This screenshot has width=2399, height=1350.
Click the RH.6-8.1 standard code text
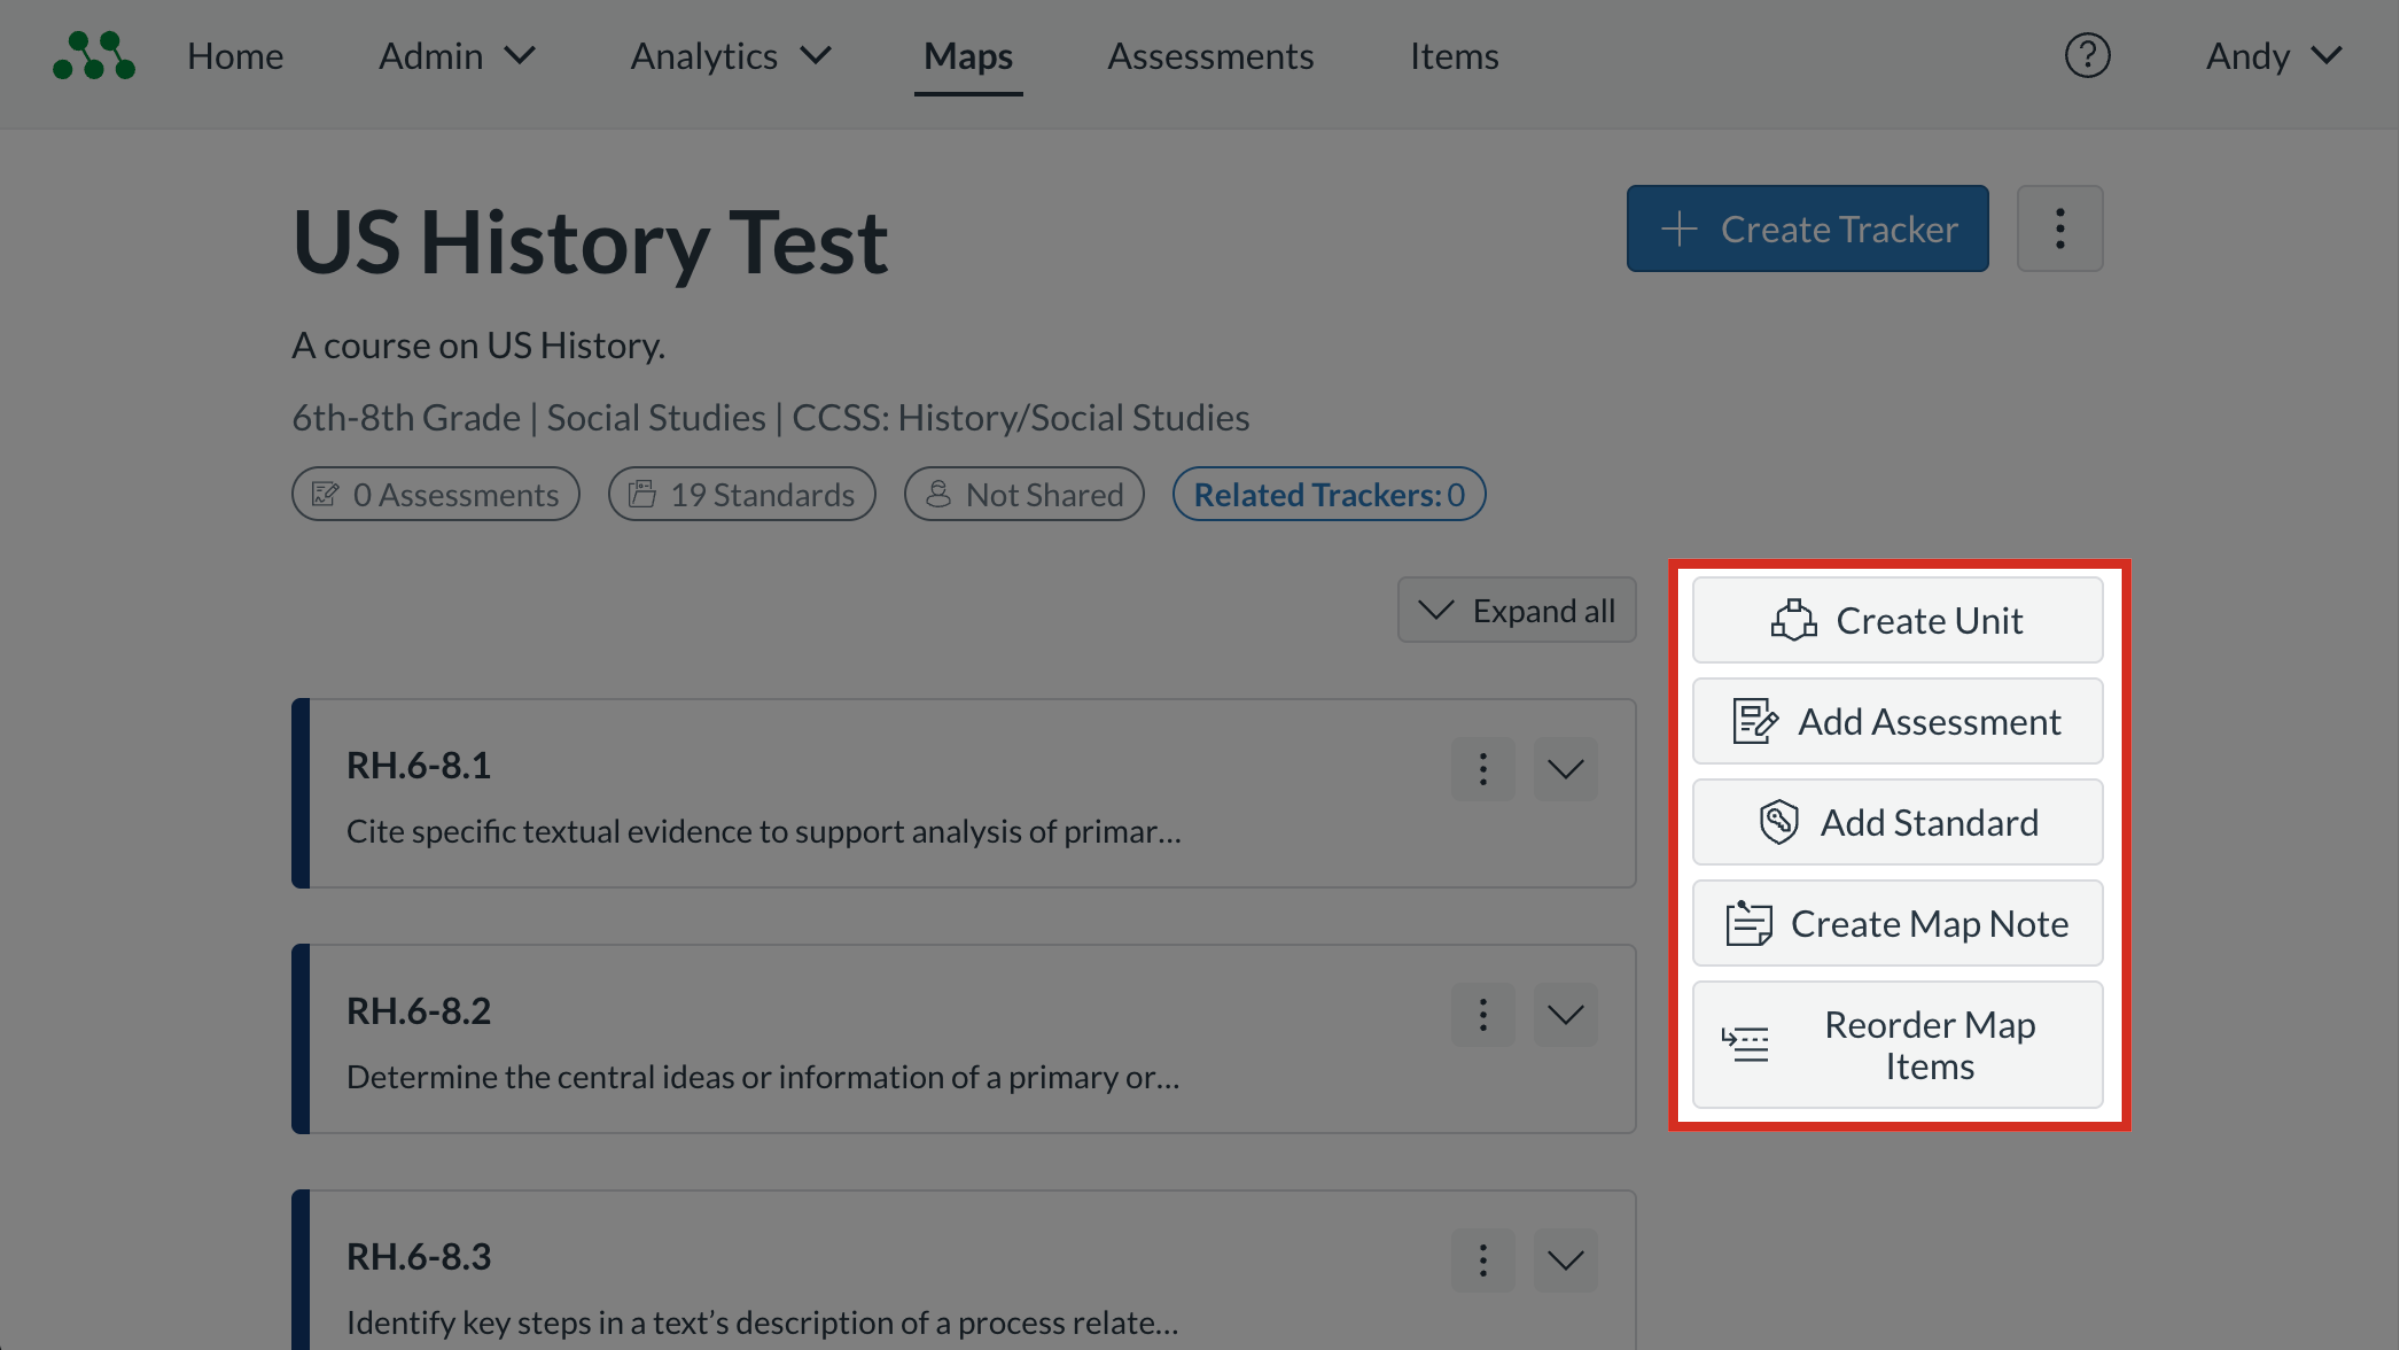click(418, 765)
